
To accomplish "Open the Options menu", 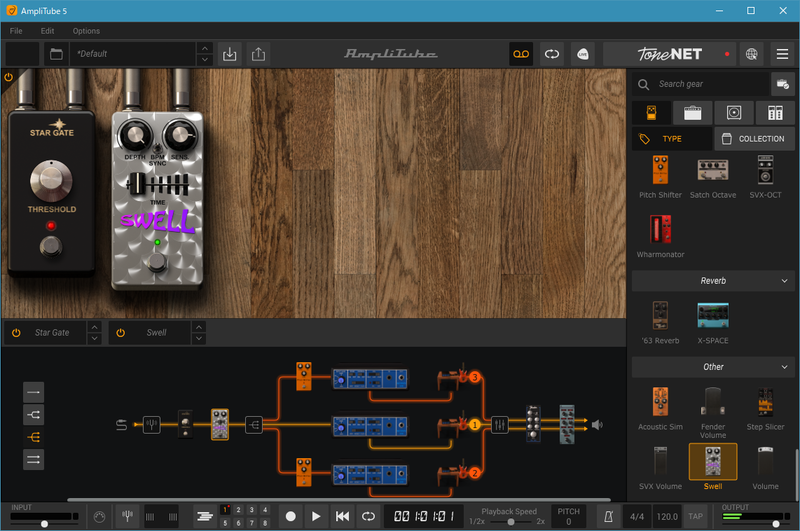I will [x=86, y=31].
